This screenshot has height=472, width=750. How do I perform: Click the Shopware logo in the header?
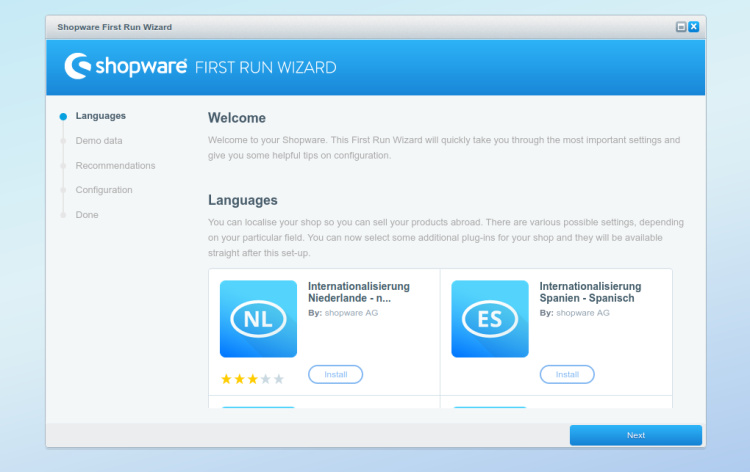tap(126, 67)
